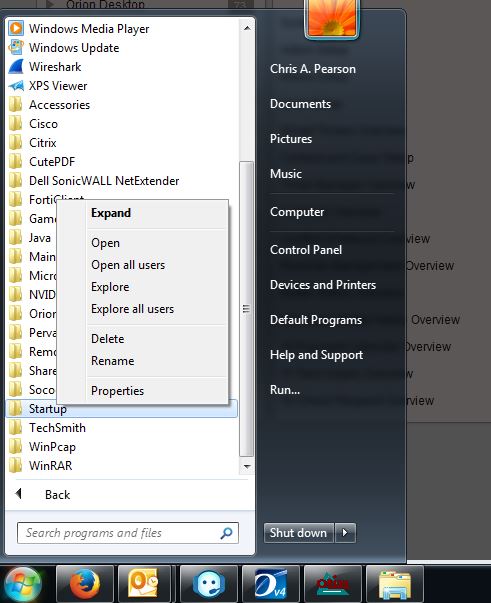Viewport: 491px width, 603px height.
Task: Focus the Search programs and files box
Action: (x=128, y=533)
